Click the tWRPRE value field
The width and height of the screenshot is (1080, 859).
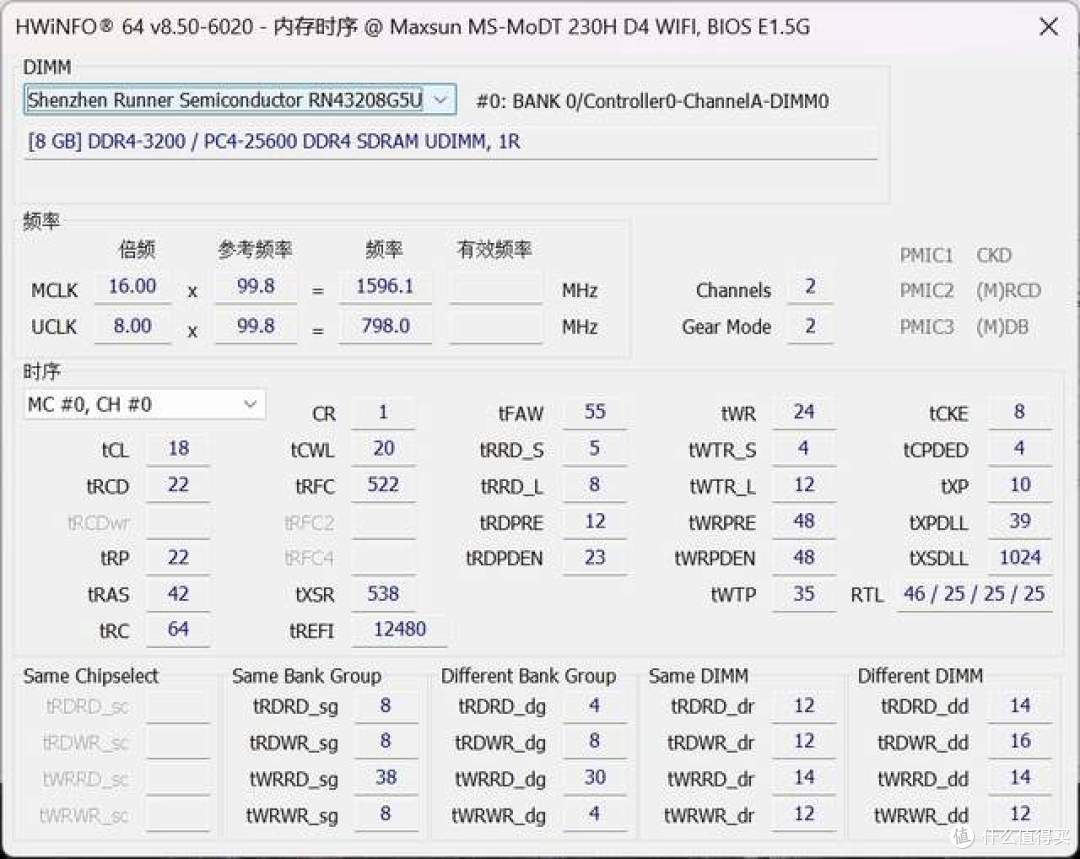point(804,521)
